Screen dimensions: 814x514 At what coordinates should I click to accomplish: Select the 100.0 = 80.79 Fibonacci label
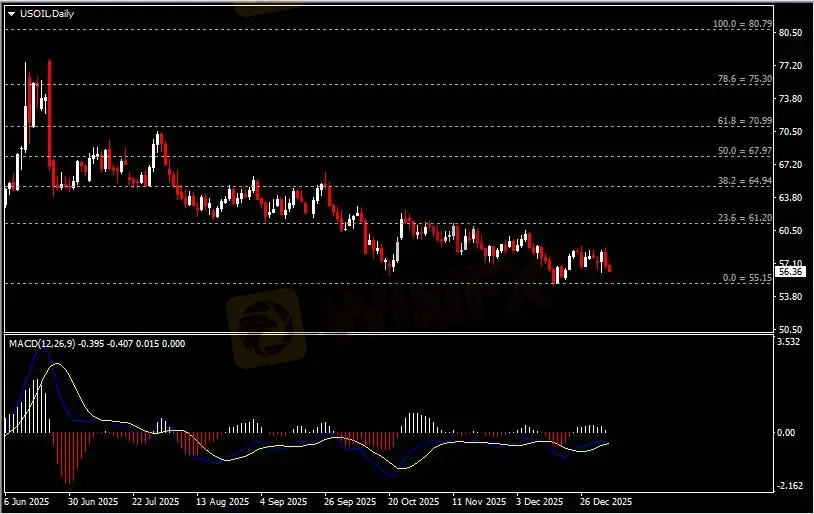click(x=742, y=24)
